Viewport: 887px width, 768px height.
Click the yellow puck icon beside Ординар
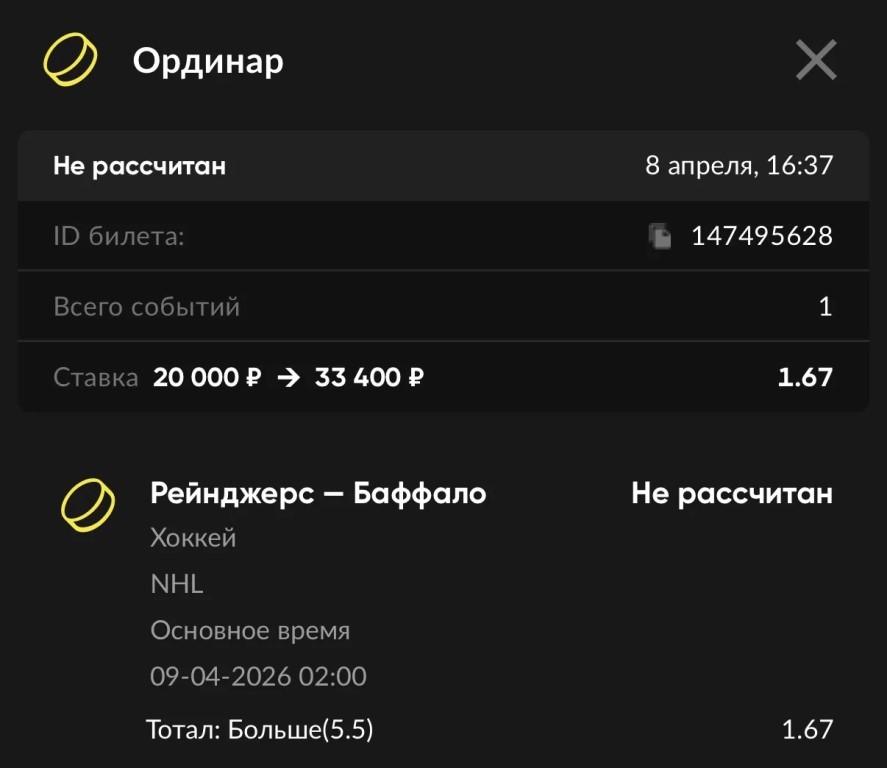click(70, 60)
